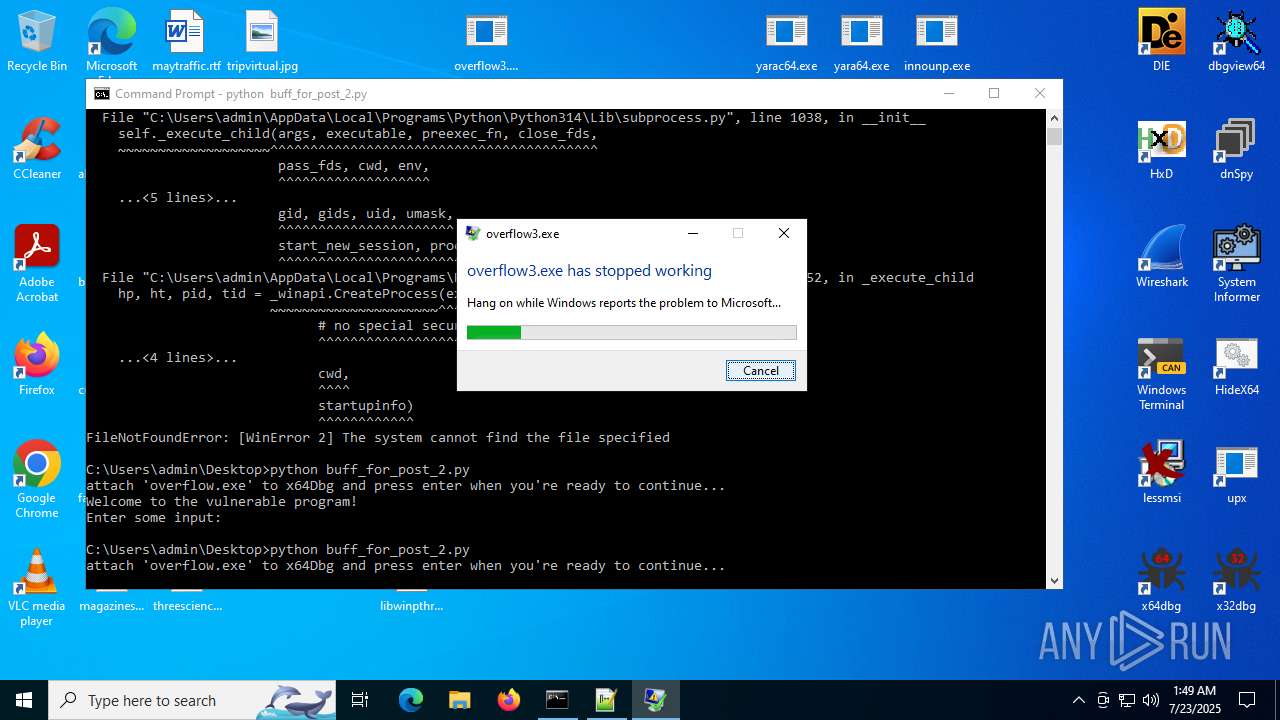Select the yara64.exe desktop icon
1280x720 pixels.
point(861,41)
